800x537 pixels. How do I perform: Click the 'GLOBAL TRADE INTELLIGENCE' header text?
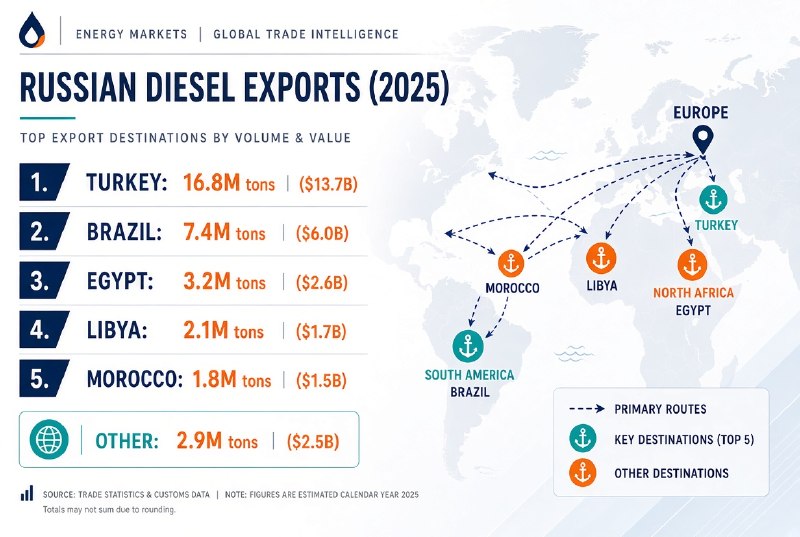tap(306, 34)
